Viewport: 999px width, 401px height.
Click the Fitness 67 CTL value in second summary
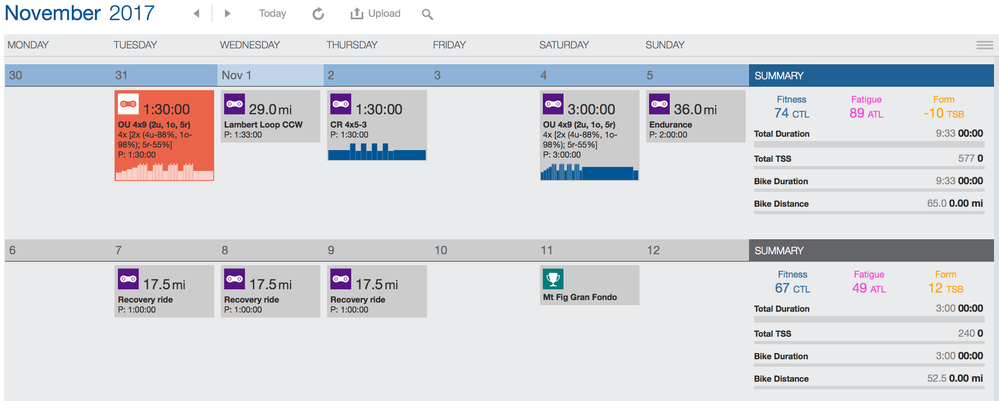(x=791, y=288)
